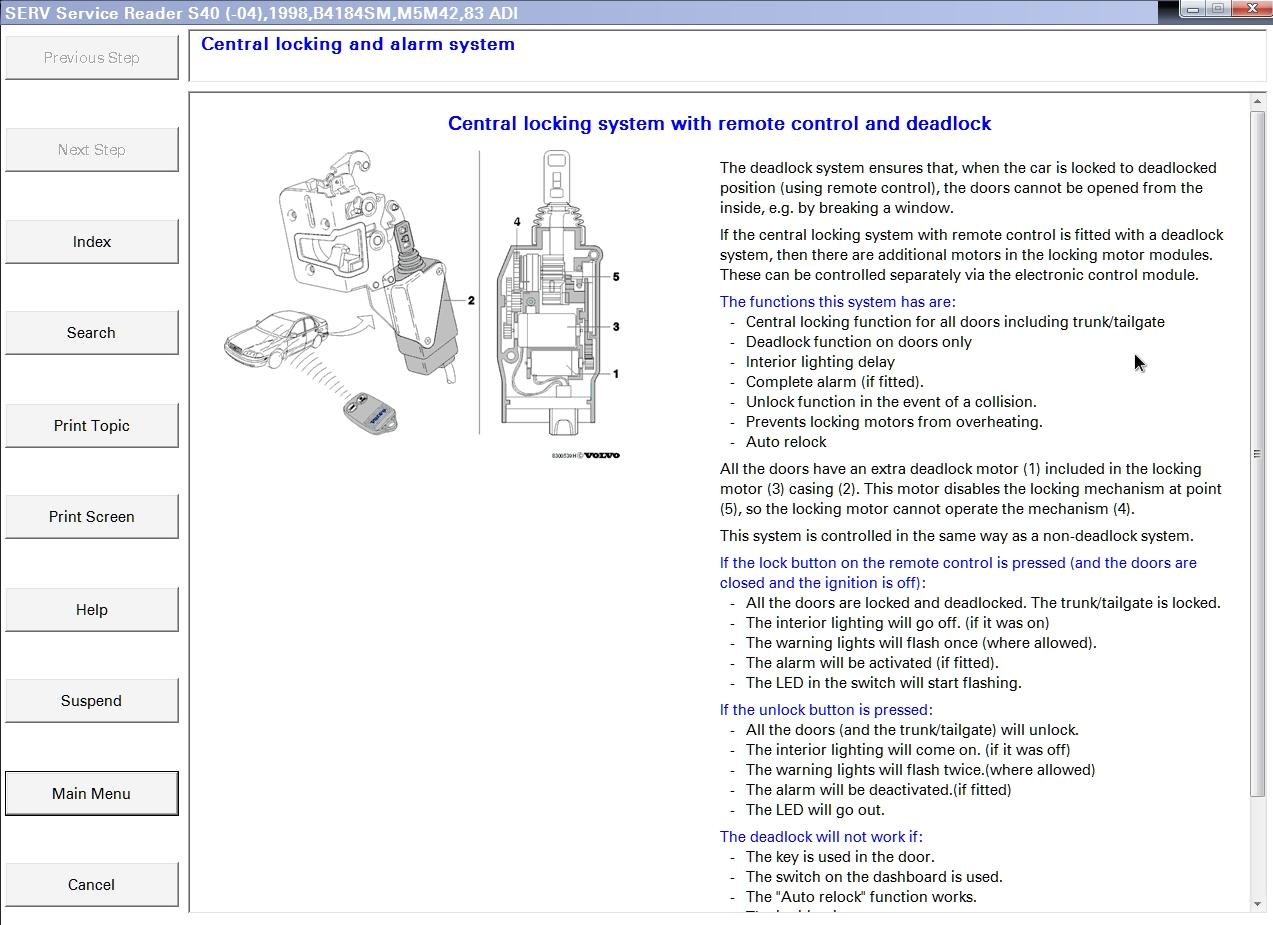
Task: Click the 'Auto relock' list item
Action: 786,442
